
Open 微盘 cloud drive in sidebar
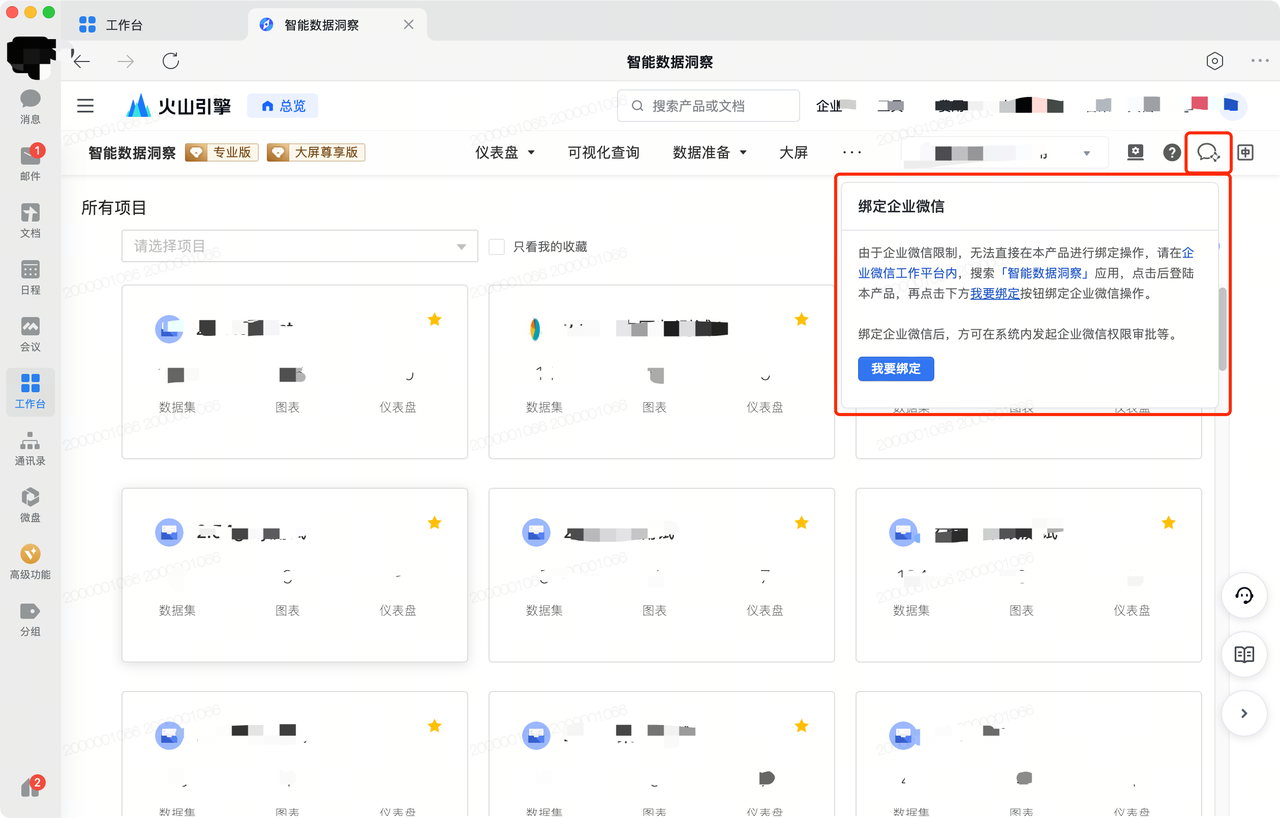click(x=30, y=504)
